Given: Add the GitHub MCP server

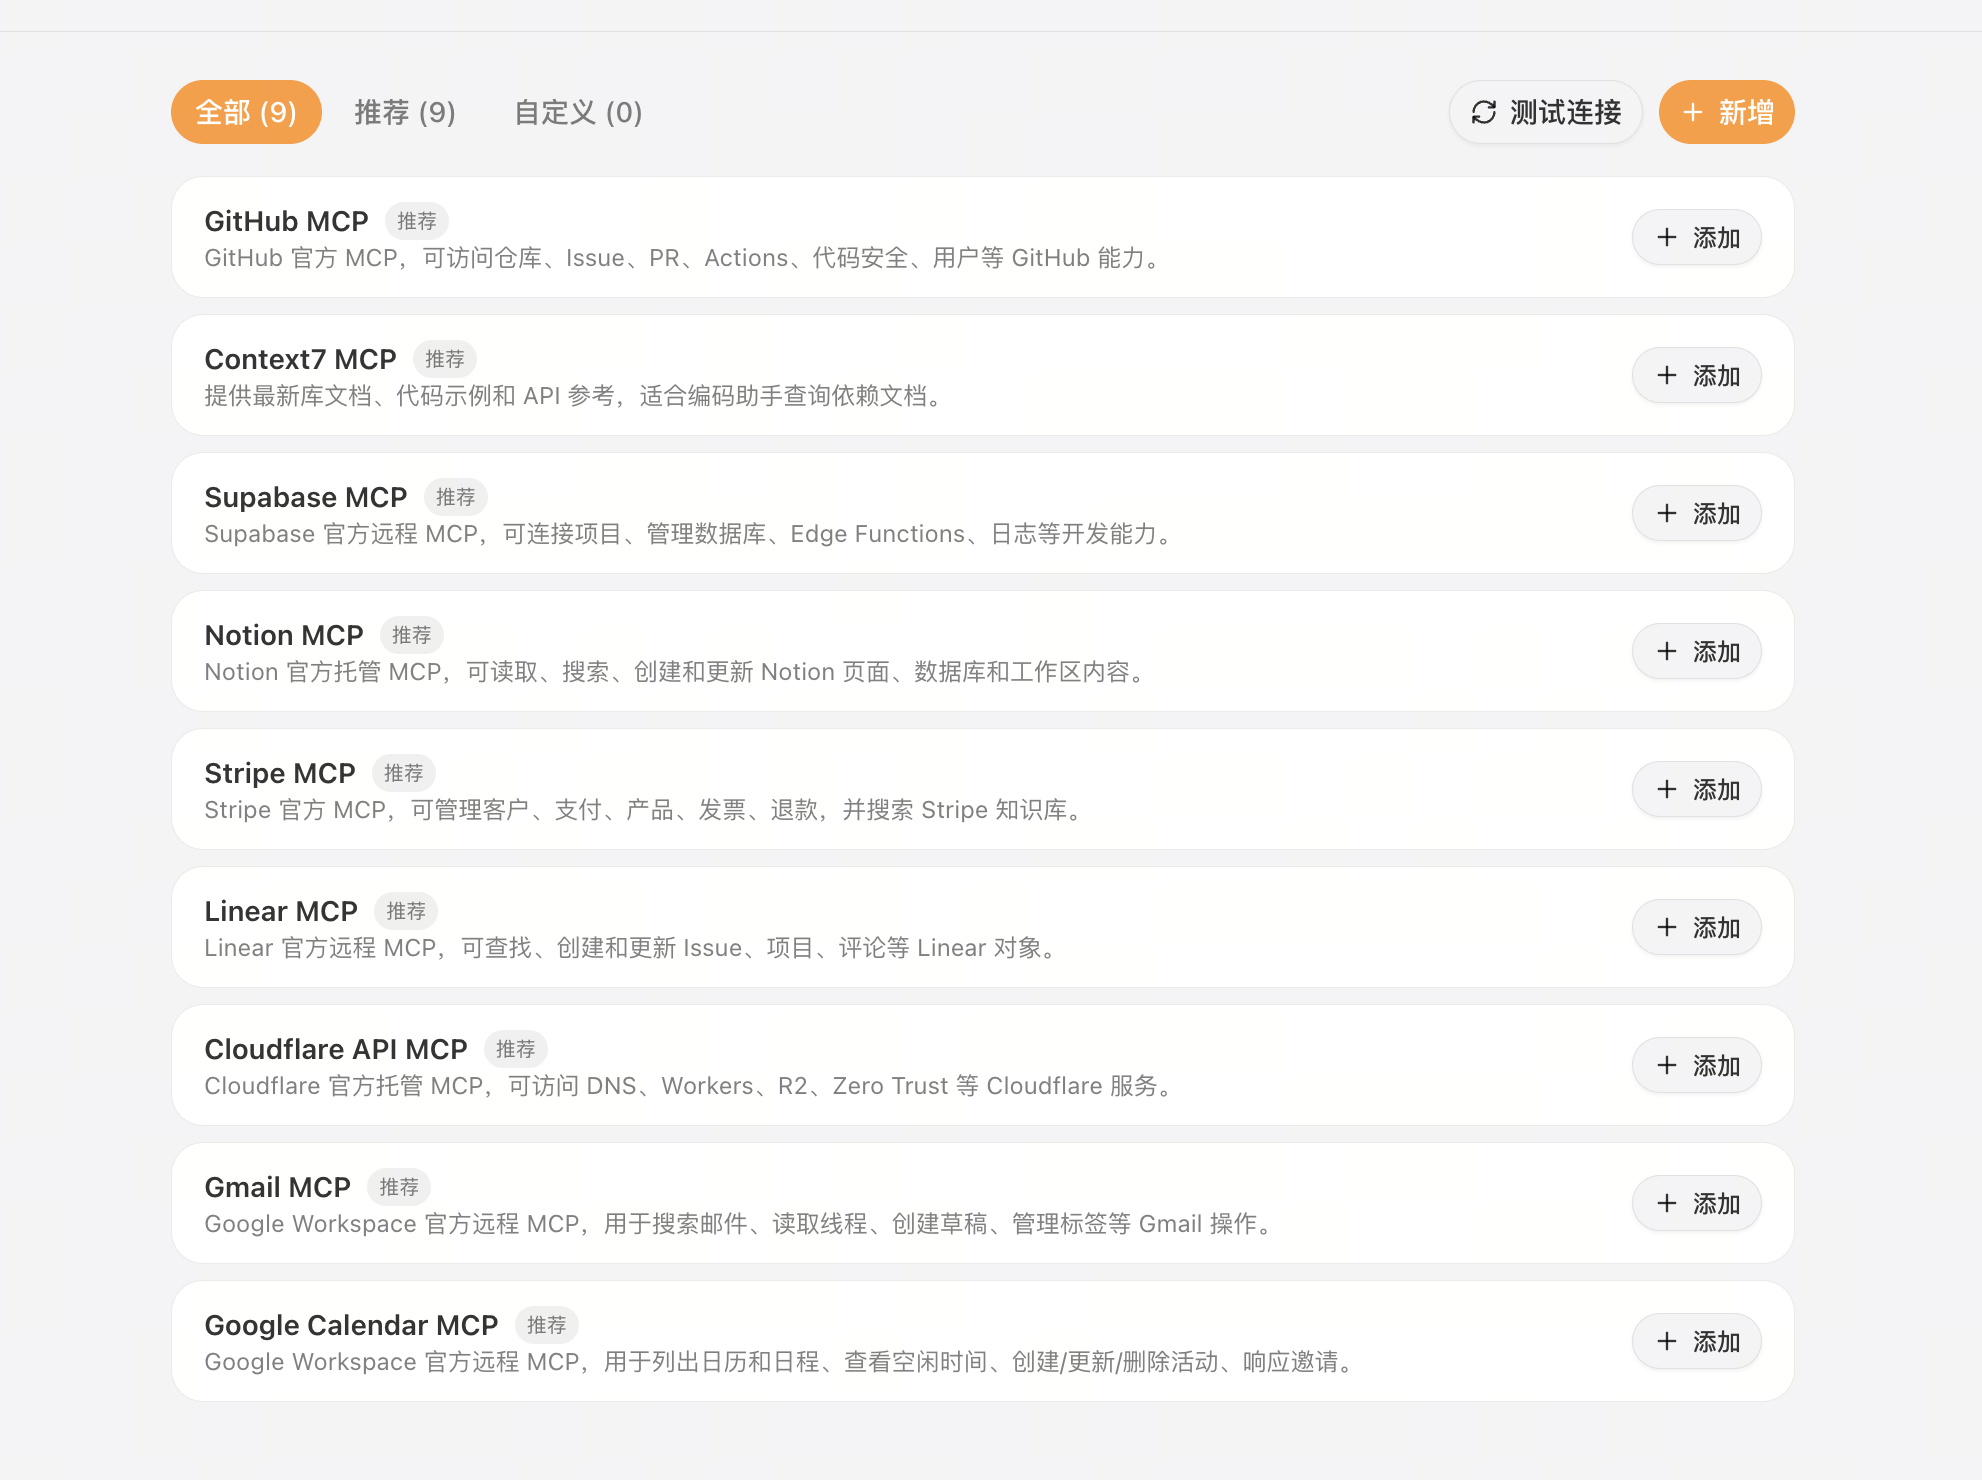Looking at the screenshot, I should click(1697, 237).
